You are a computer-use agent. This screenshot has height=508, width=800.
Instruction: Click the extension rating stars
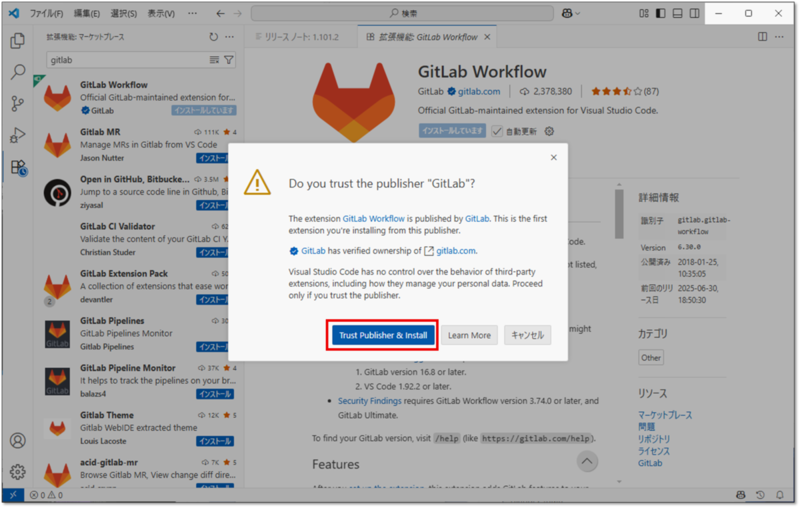[x=616, y=91]
